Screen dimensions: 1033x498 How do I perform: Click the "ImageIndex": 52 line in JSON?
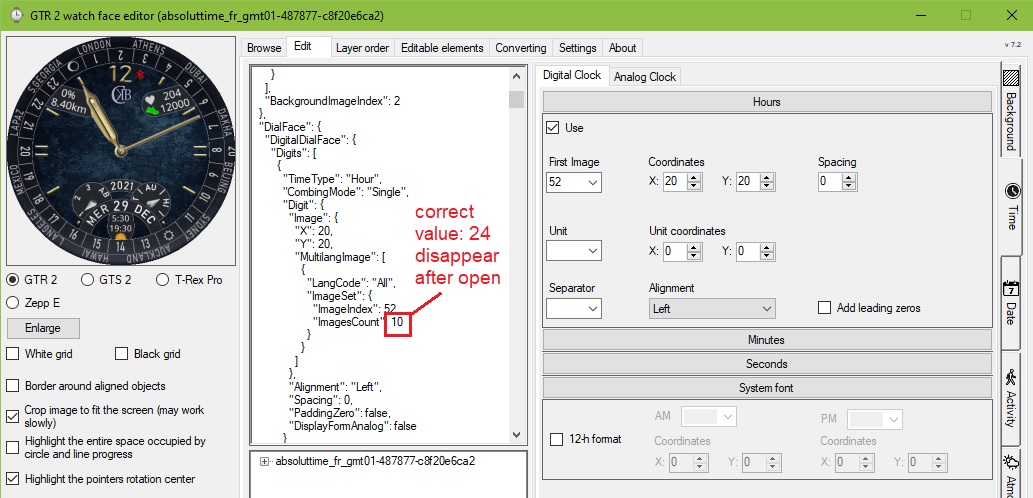coord(354,308)
